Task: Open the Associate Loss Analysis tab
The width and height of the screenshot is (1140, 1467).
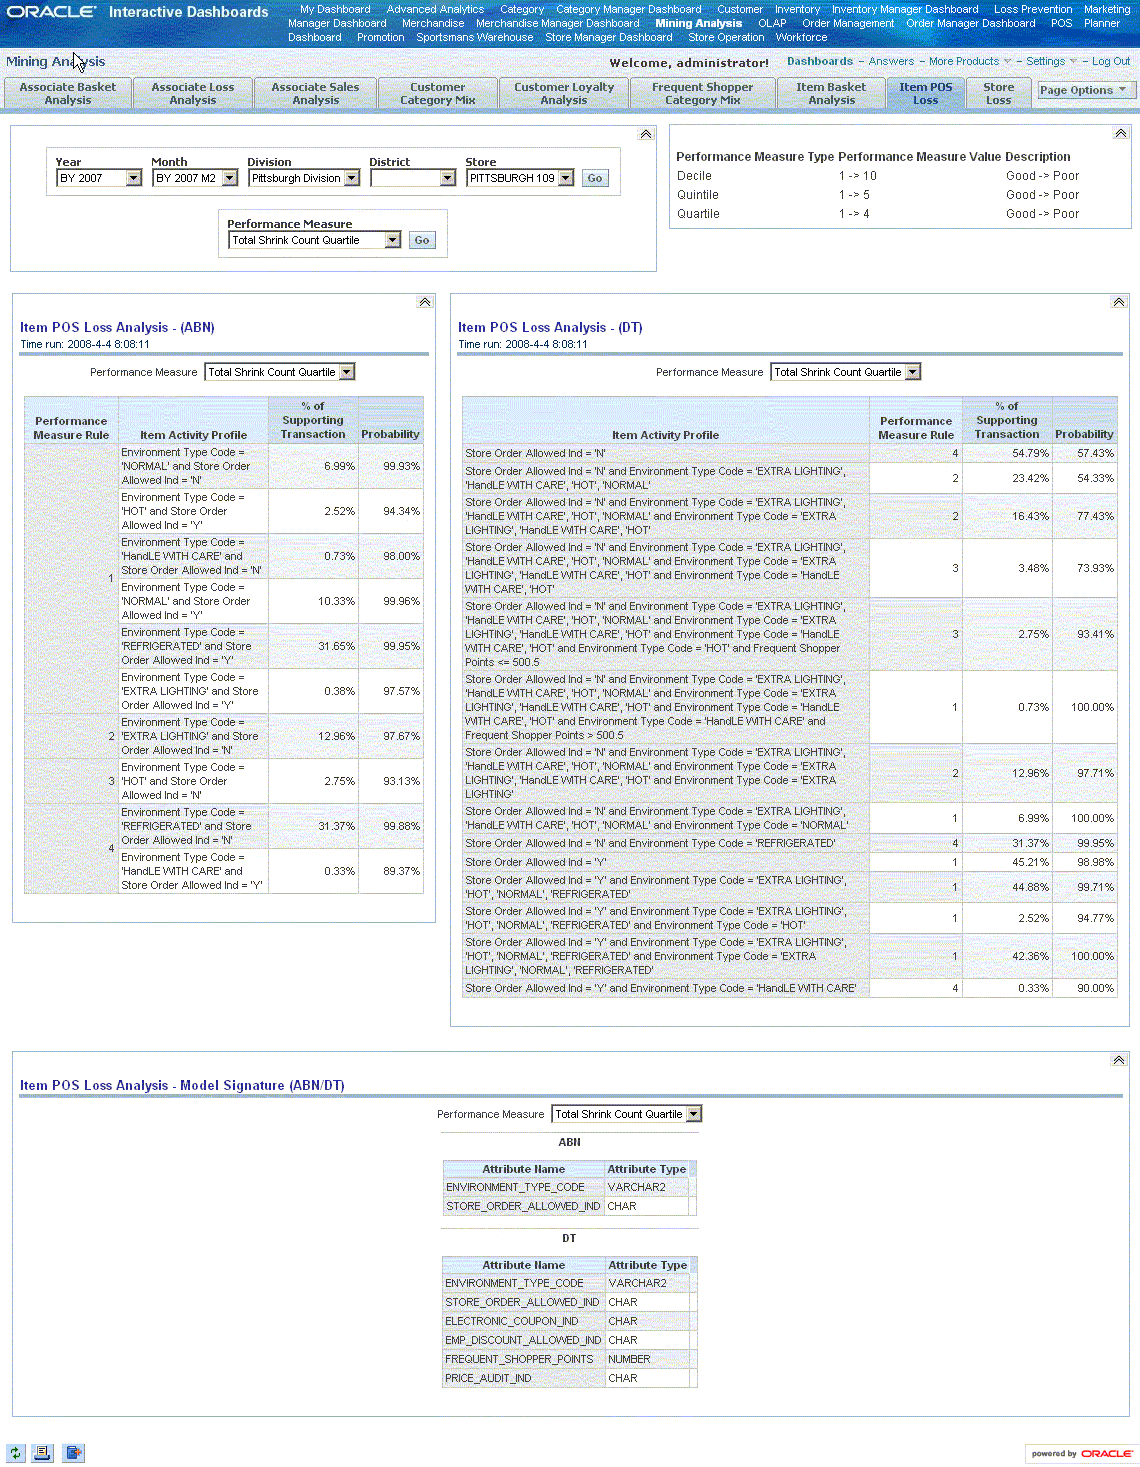Action: (193, 93)
